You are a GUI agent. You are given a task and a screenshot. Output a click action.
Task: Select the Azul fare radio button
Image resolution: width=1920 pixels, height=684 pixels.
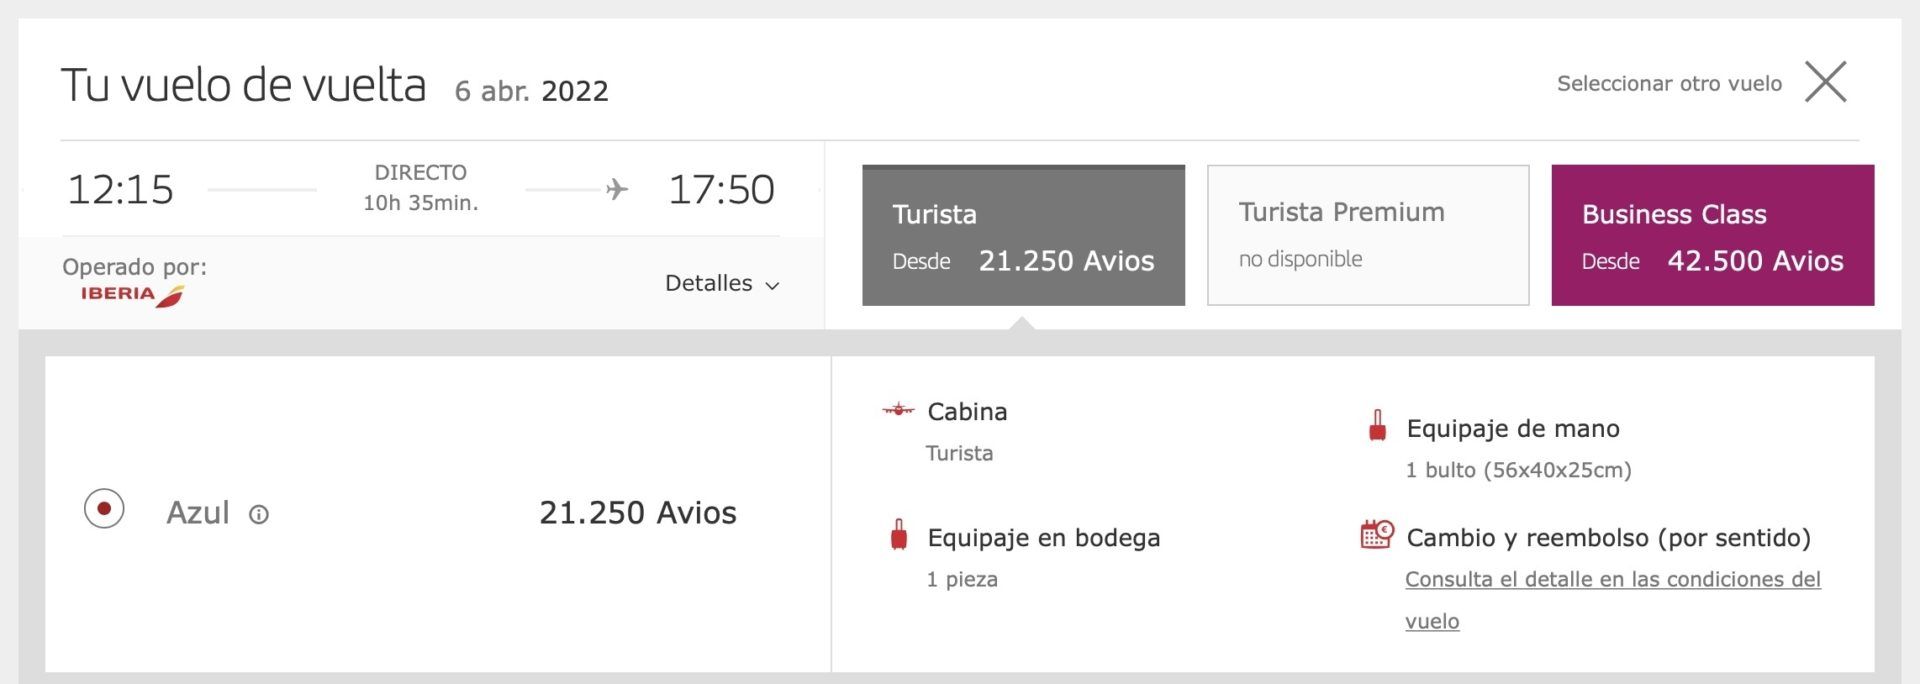[x=104, y=509]
